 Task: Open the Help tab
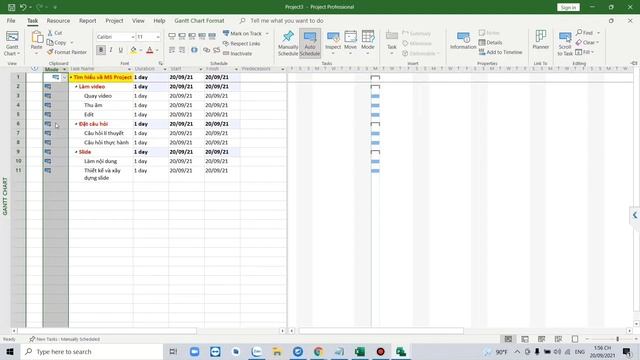[159, 20]
